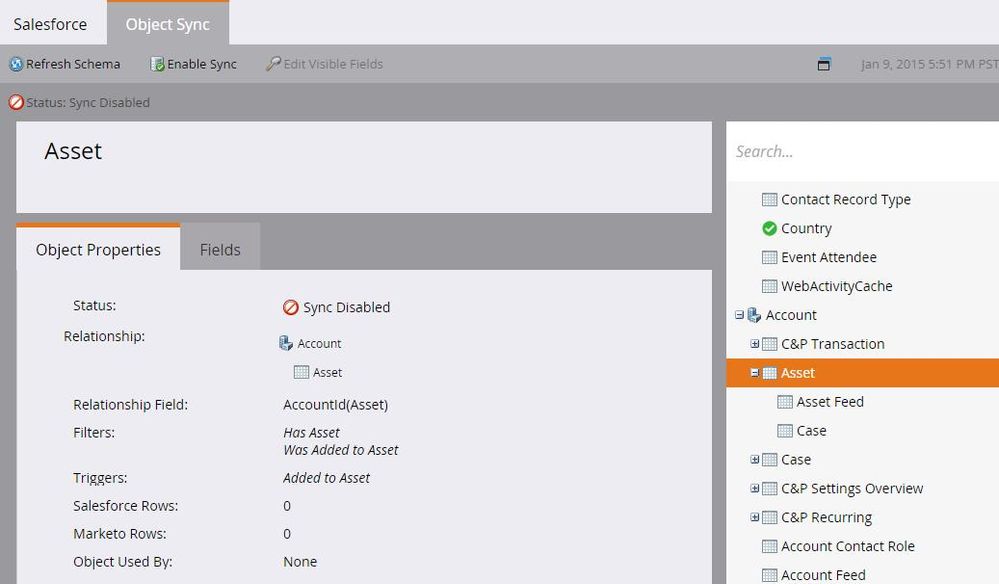This screenshot has width=999, height=584.
Task: Click the Was Added to Asset filter
Action: (x=341, y=450)
